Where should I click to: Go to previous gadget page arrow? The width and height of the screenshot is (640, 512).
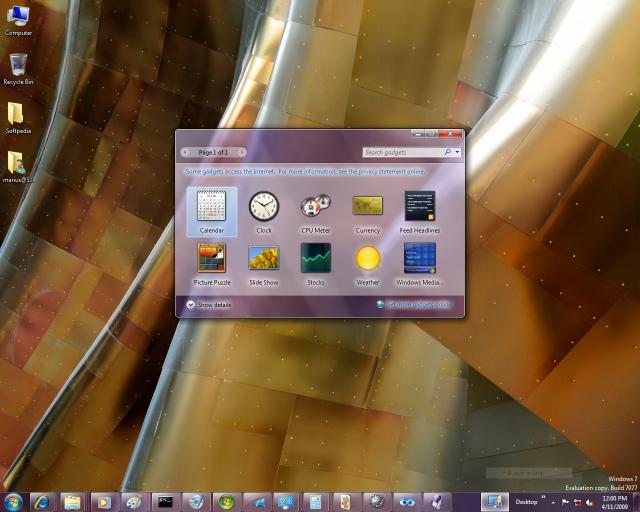pos(186,153)
